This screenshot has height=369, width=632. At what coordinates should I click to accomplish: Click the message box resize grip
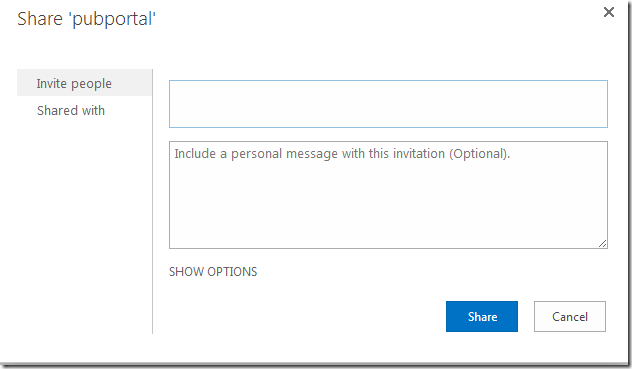pos(602,243)
